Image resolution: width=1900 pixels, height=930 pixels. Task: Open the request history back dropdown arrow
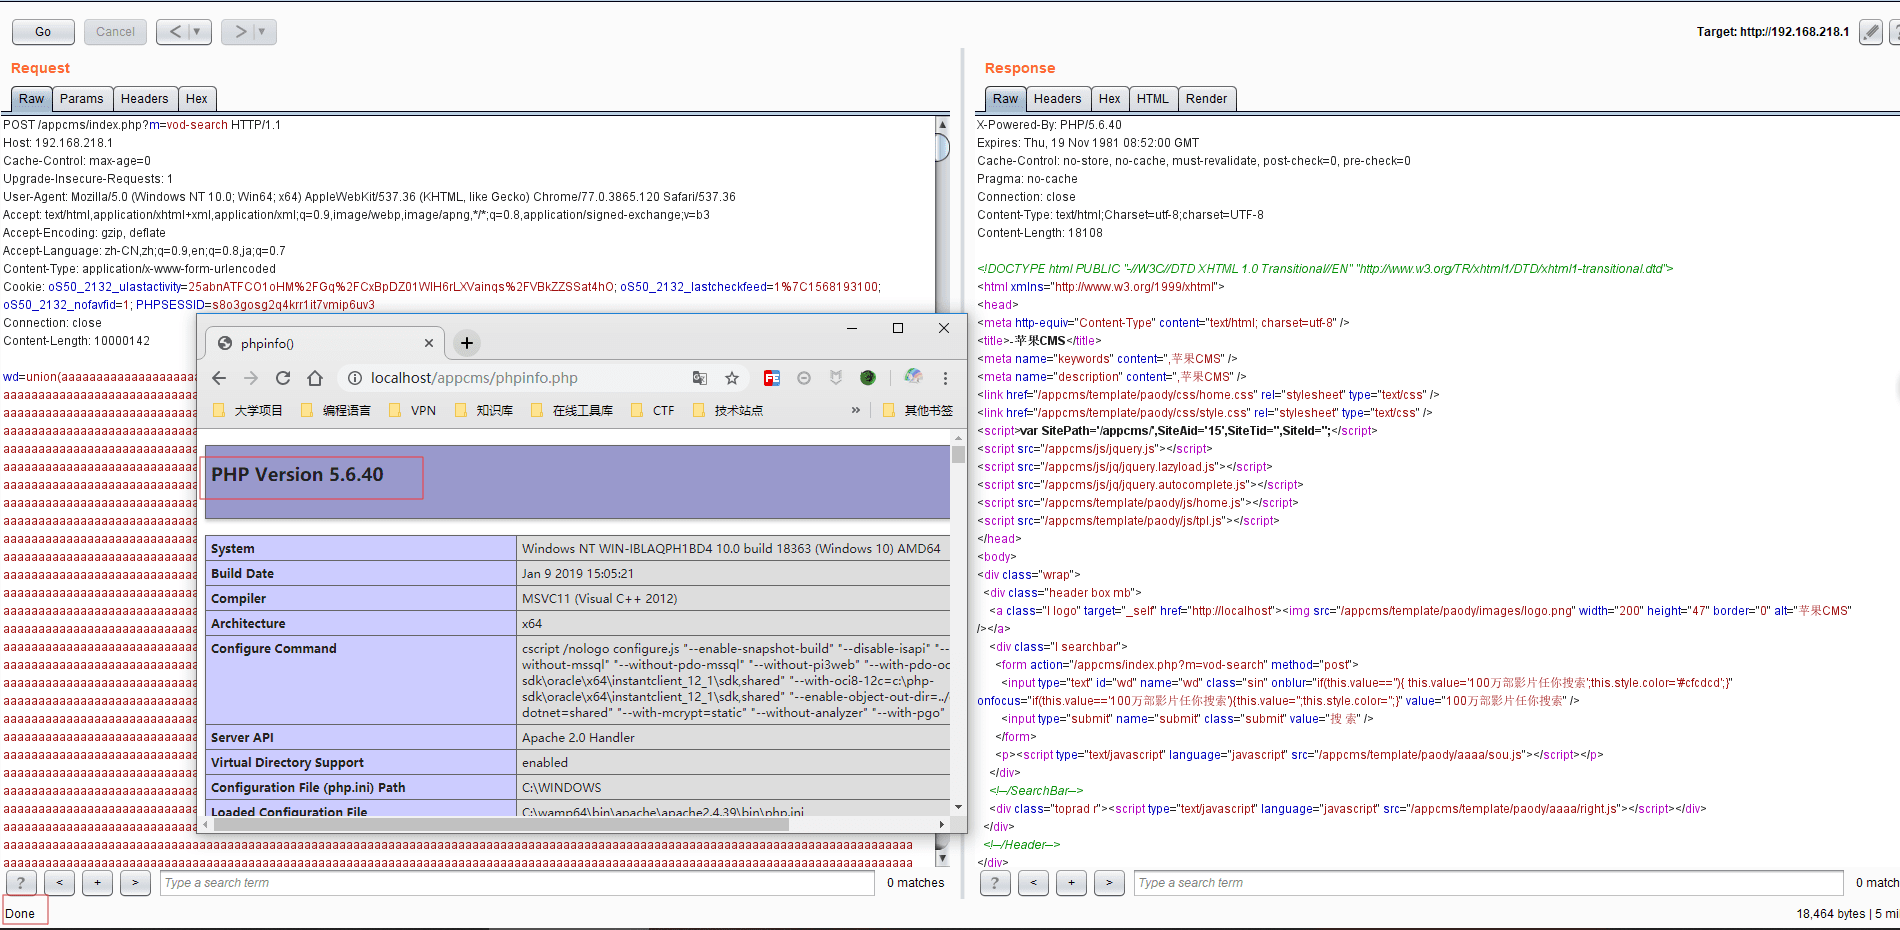pyautogui.click(x=197, y=32)
